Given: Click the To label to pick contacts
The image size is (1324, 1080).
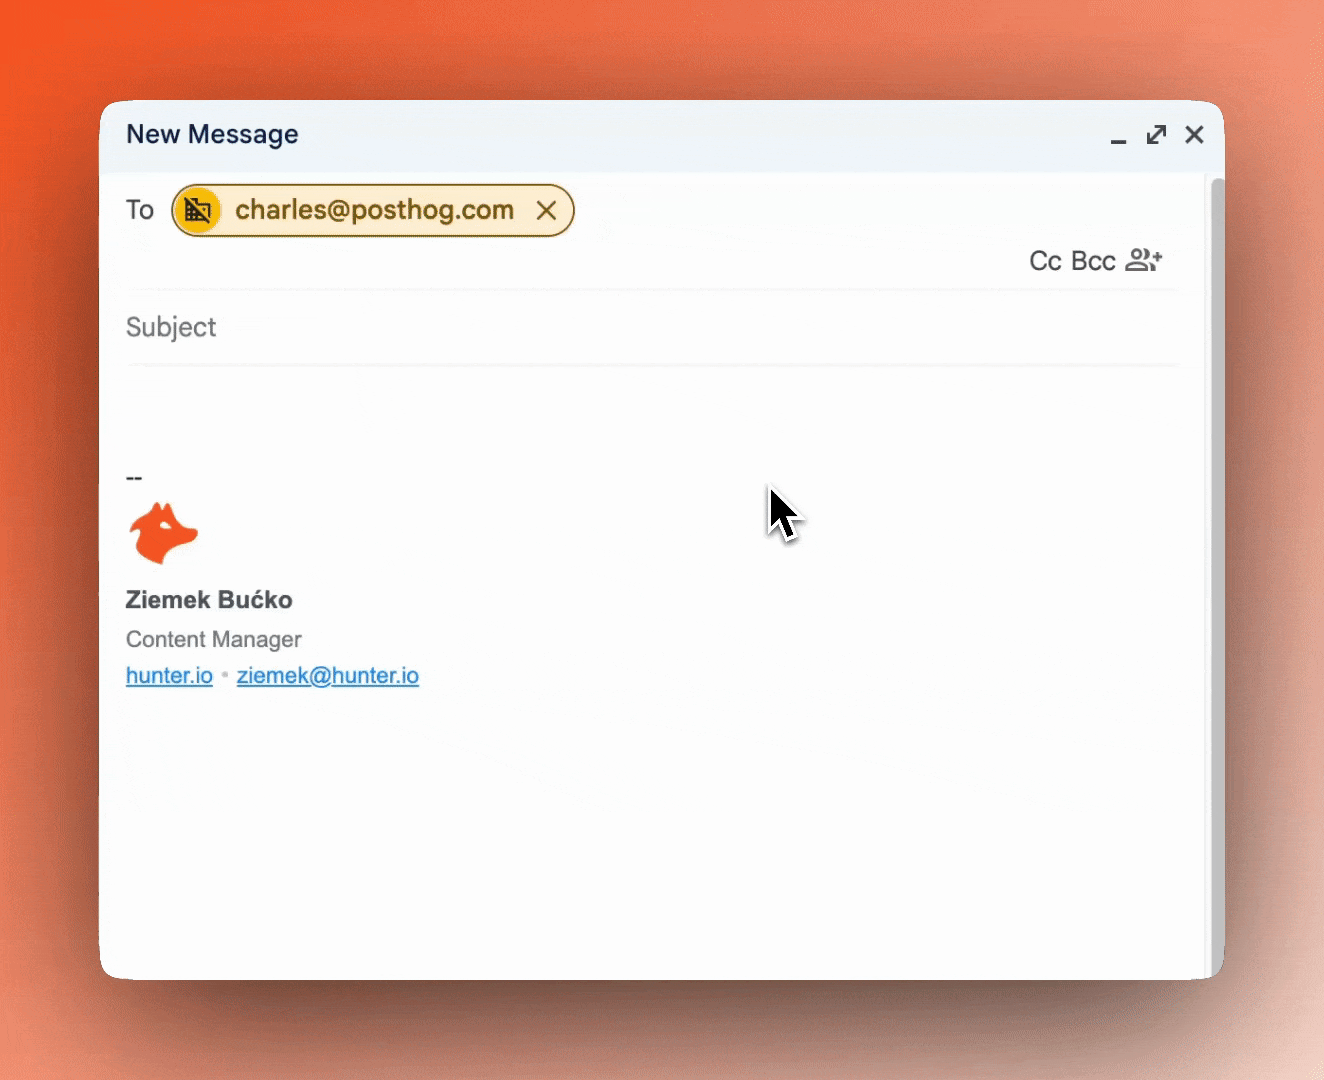Looking at the screenshot, I should coord(140,210).
